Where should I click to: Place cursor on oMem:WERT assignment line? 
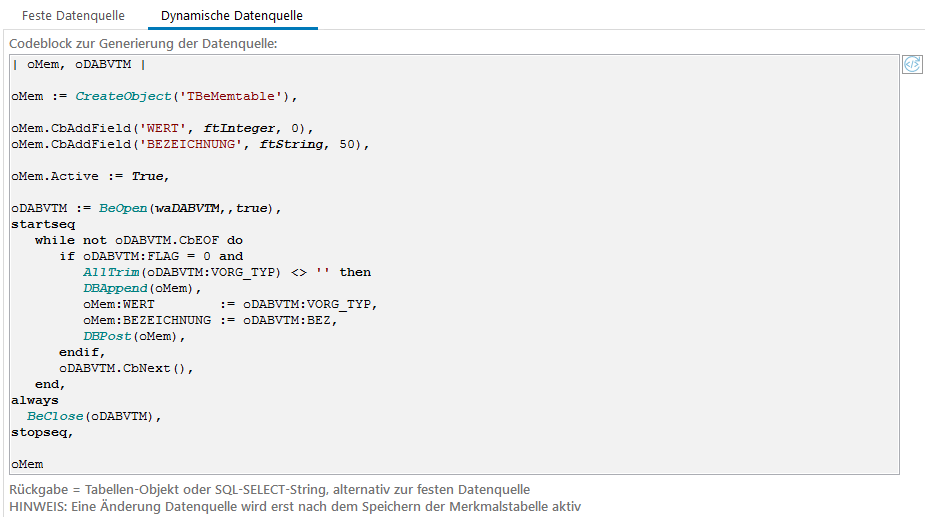tap(230, 305)
